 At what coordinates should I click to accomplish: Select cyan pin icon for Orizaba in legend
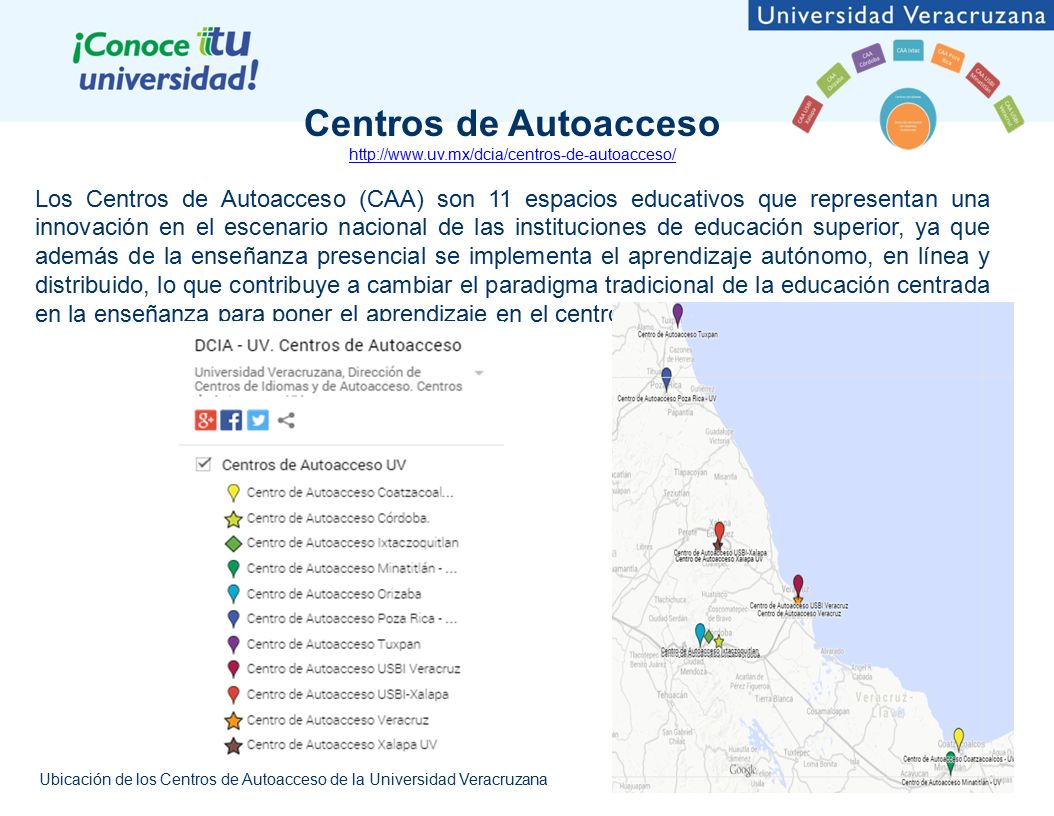tap(233, 594)
